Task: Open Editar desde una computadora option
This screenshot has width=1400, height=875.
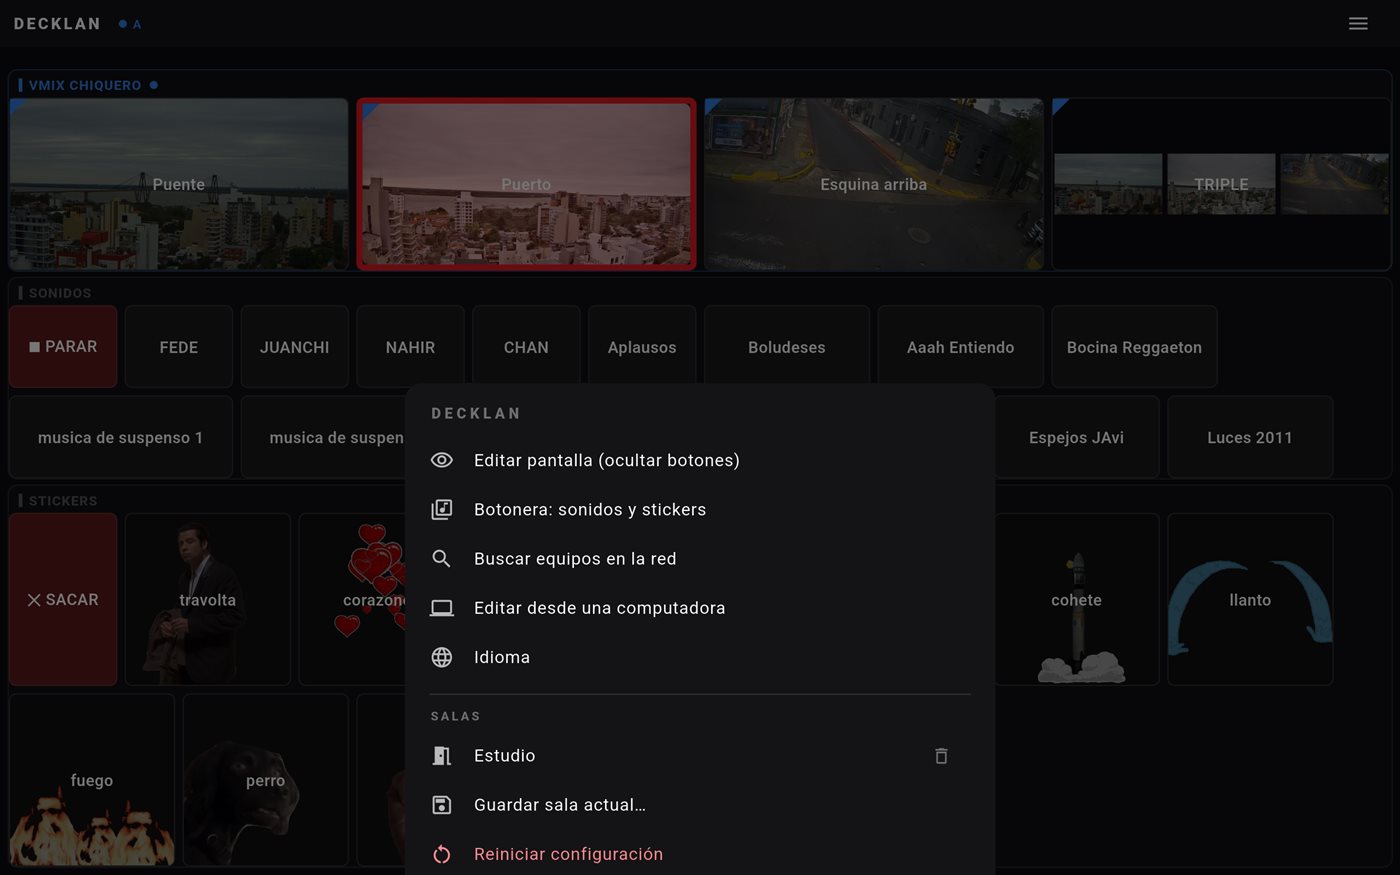Action: tap(700, 608)
